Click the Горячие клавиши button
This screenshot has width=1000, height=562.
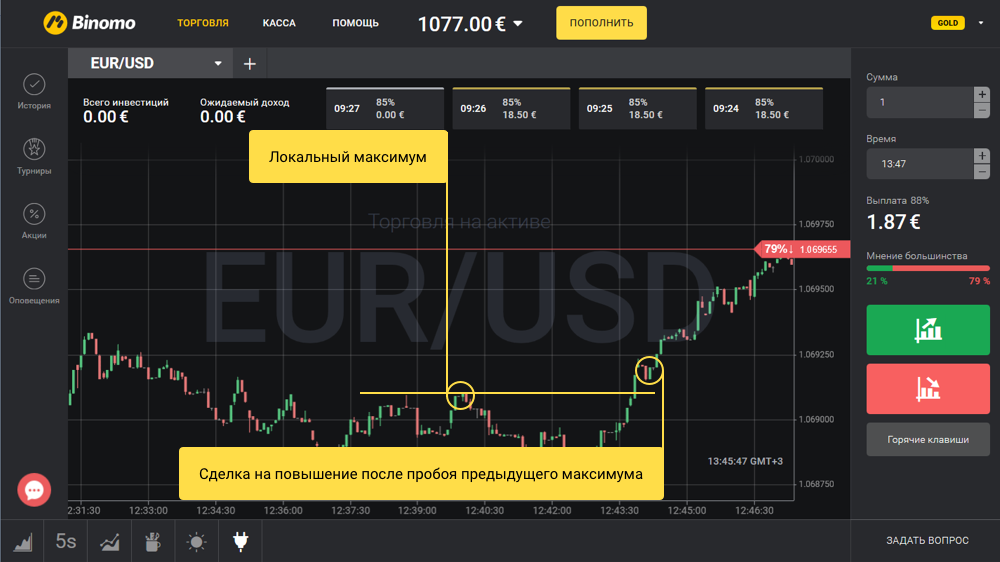tap(927, 440)
